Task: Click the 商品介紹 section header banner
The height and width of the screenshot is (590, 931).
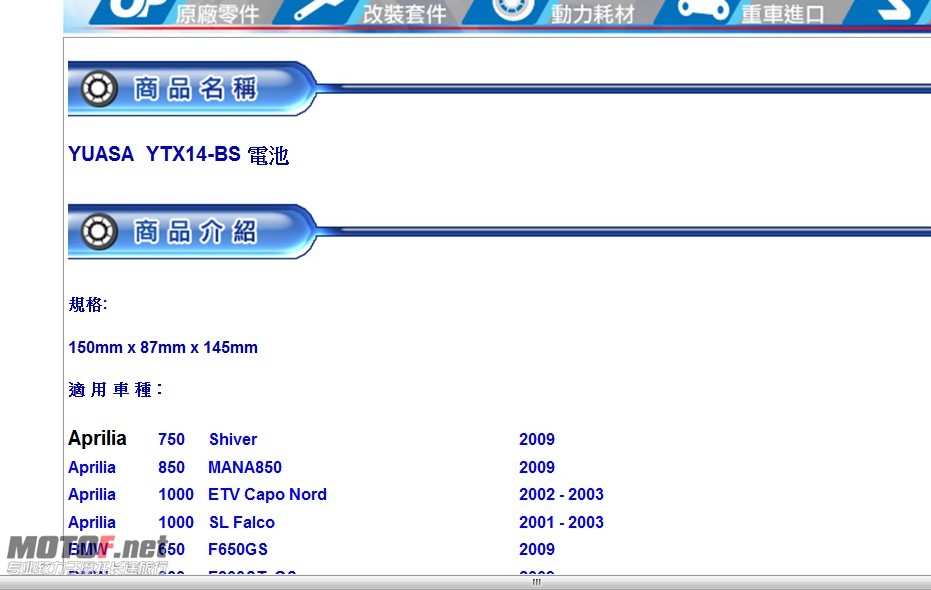Action: coord(193,231)
